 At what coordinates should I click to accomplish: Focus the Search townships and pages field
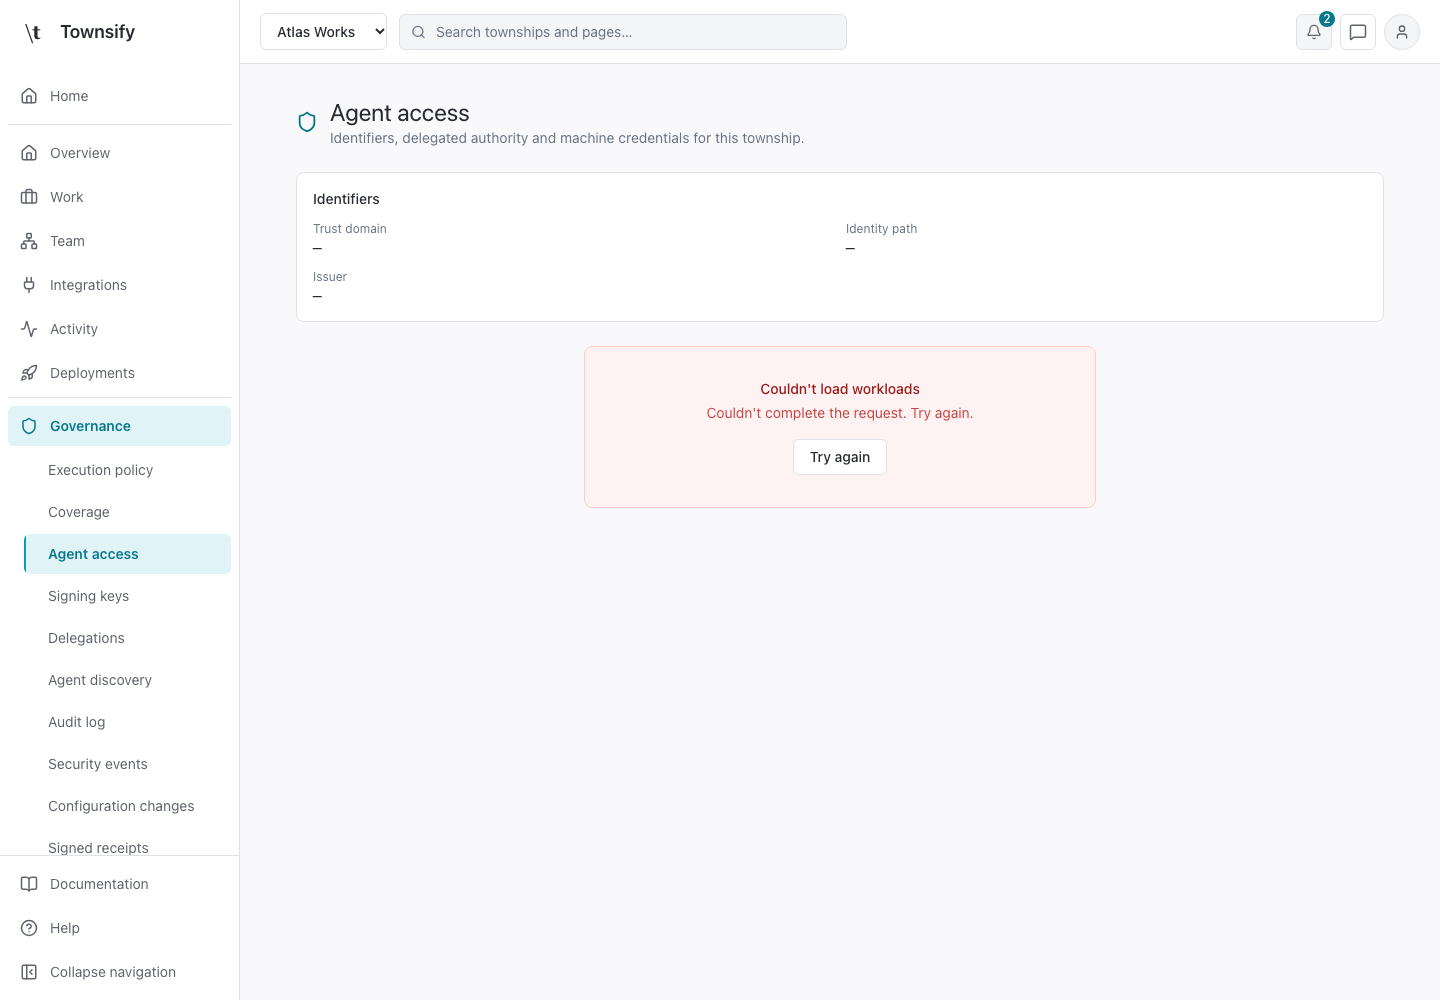623,32
